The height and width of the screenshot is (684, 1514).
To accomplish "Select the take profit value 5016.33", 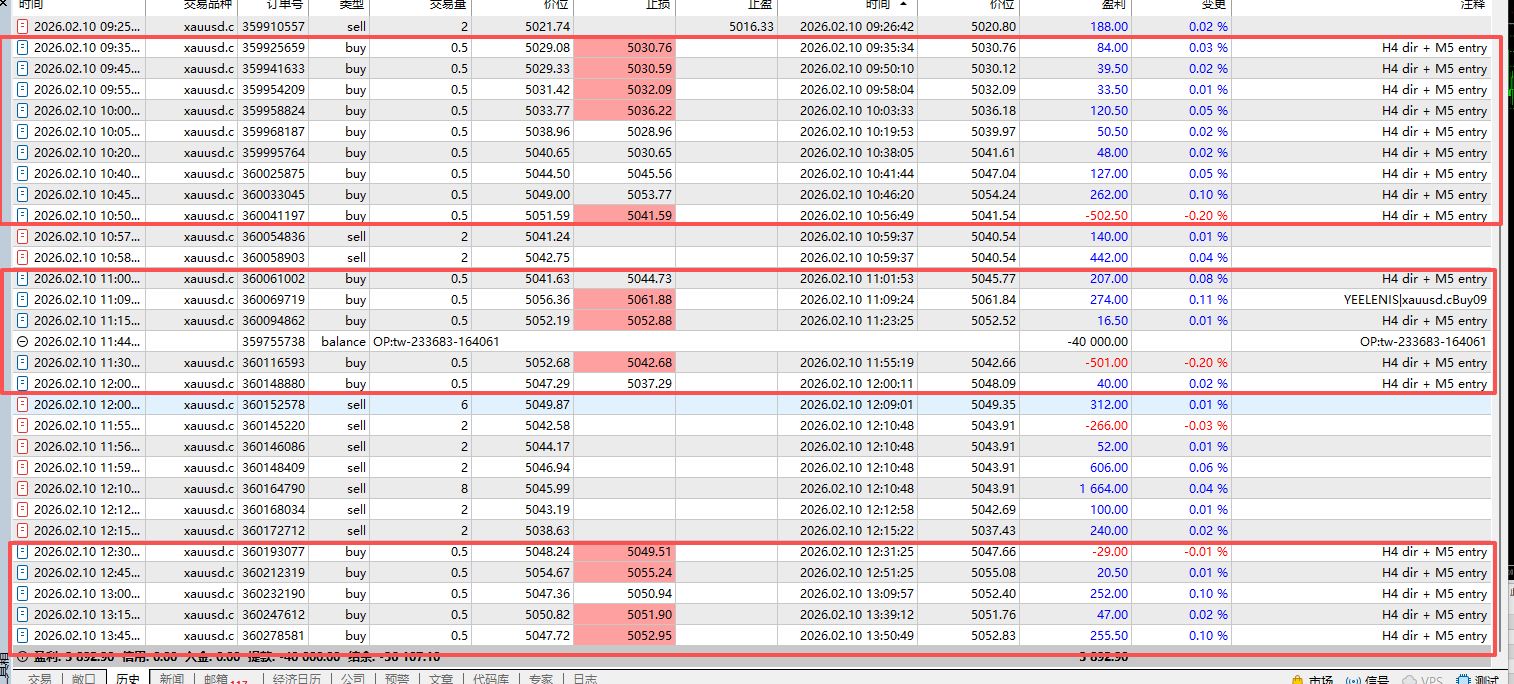I will (x=752, y=27).
